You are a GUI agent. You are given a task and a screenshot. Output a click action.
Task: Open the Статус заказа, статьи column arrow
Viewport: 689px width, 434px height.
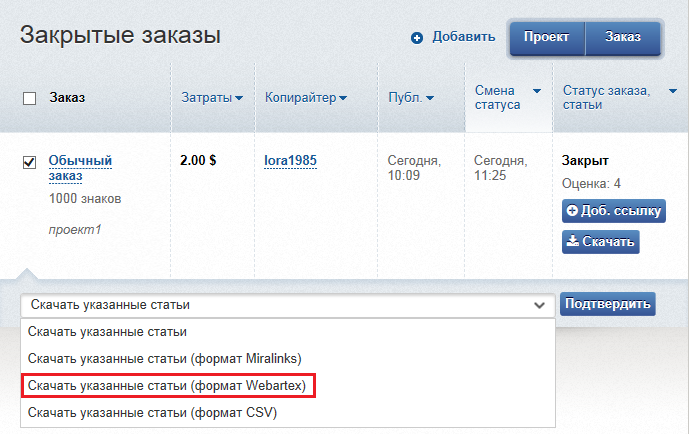669,91
